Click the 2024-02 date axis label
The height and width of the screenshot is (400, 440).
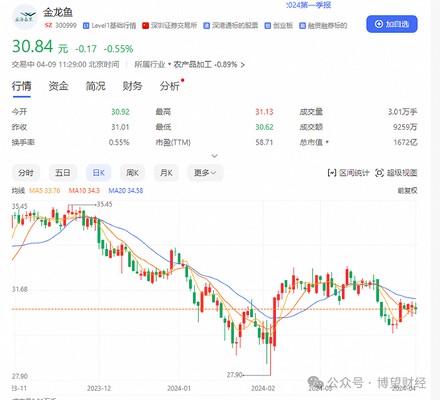[x=263, y=388]
